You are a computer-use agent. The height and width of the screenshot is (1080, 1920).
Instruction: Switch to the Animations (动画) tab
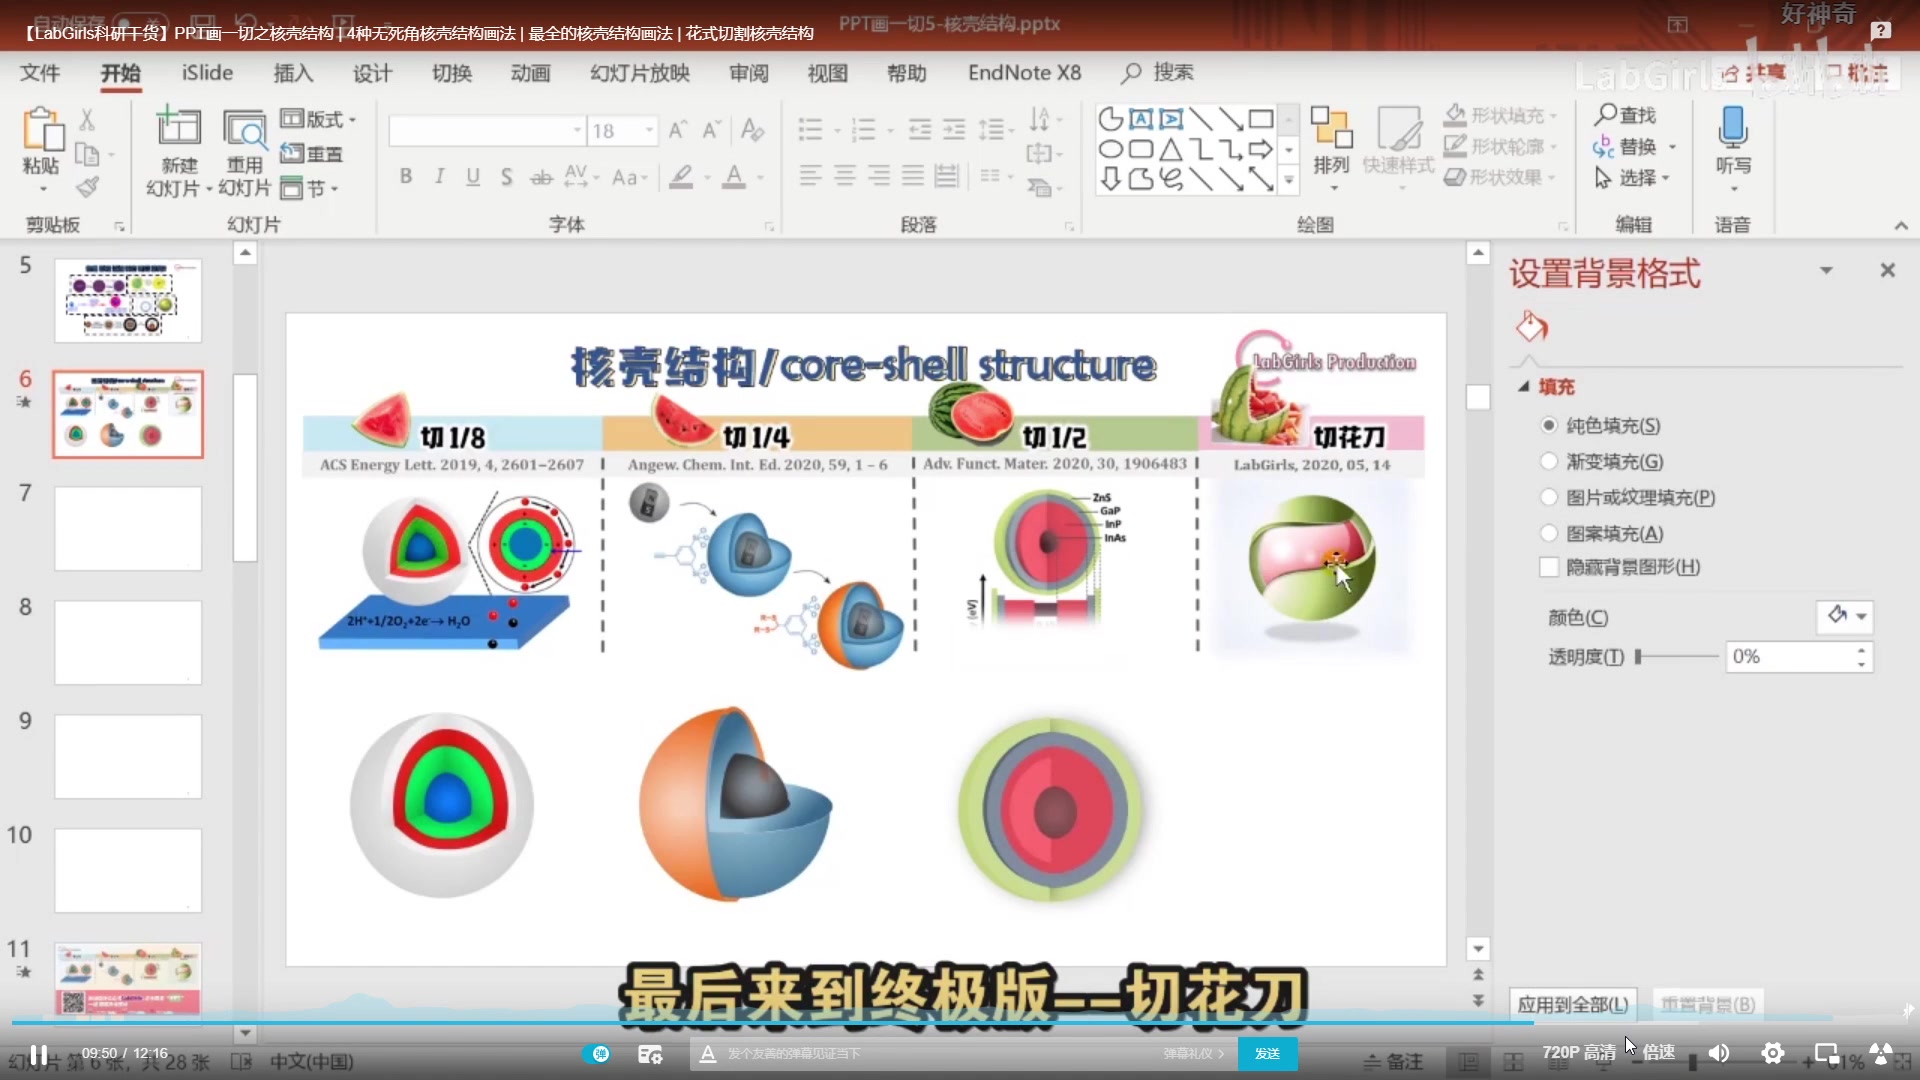[530, 73]
